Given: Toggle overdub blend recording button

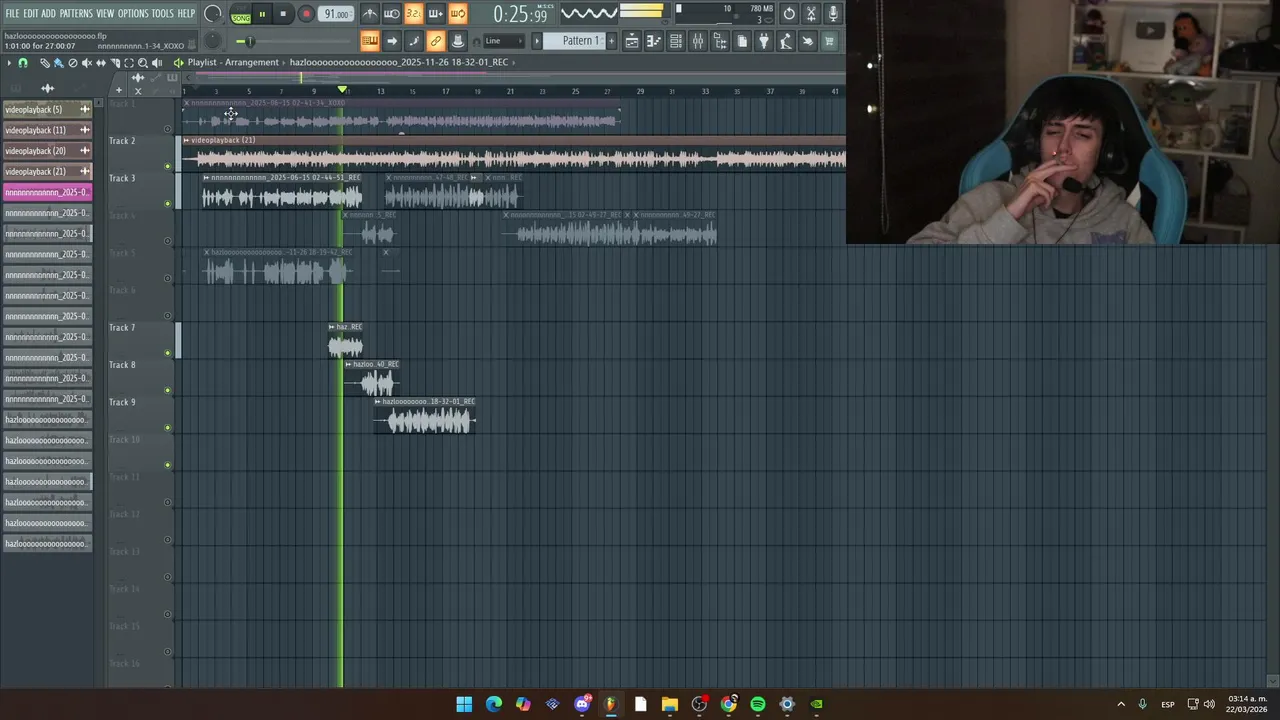Looking at the screenshot, I should [436, 14].
